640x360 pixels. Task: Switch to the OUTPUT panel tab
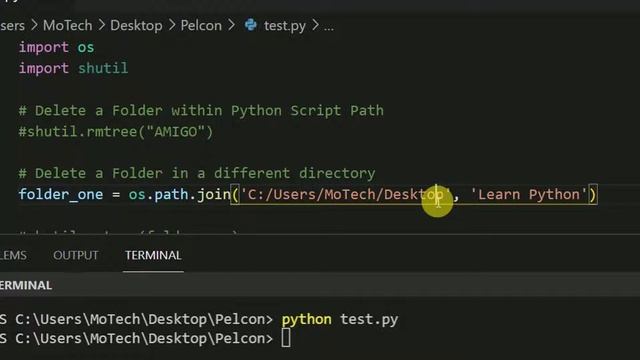click(76, 256)
